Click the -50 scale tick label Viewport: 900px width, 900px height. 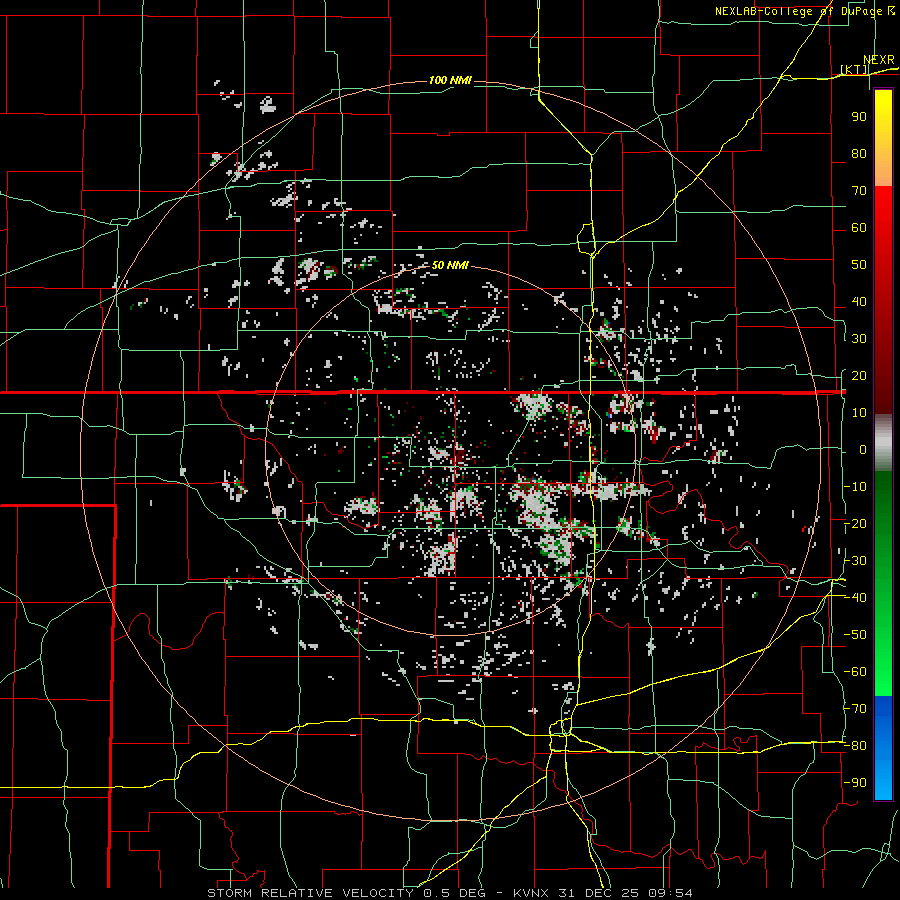[x=855, y=635]
